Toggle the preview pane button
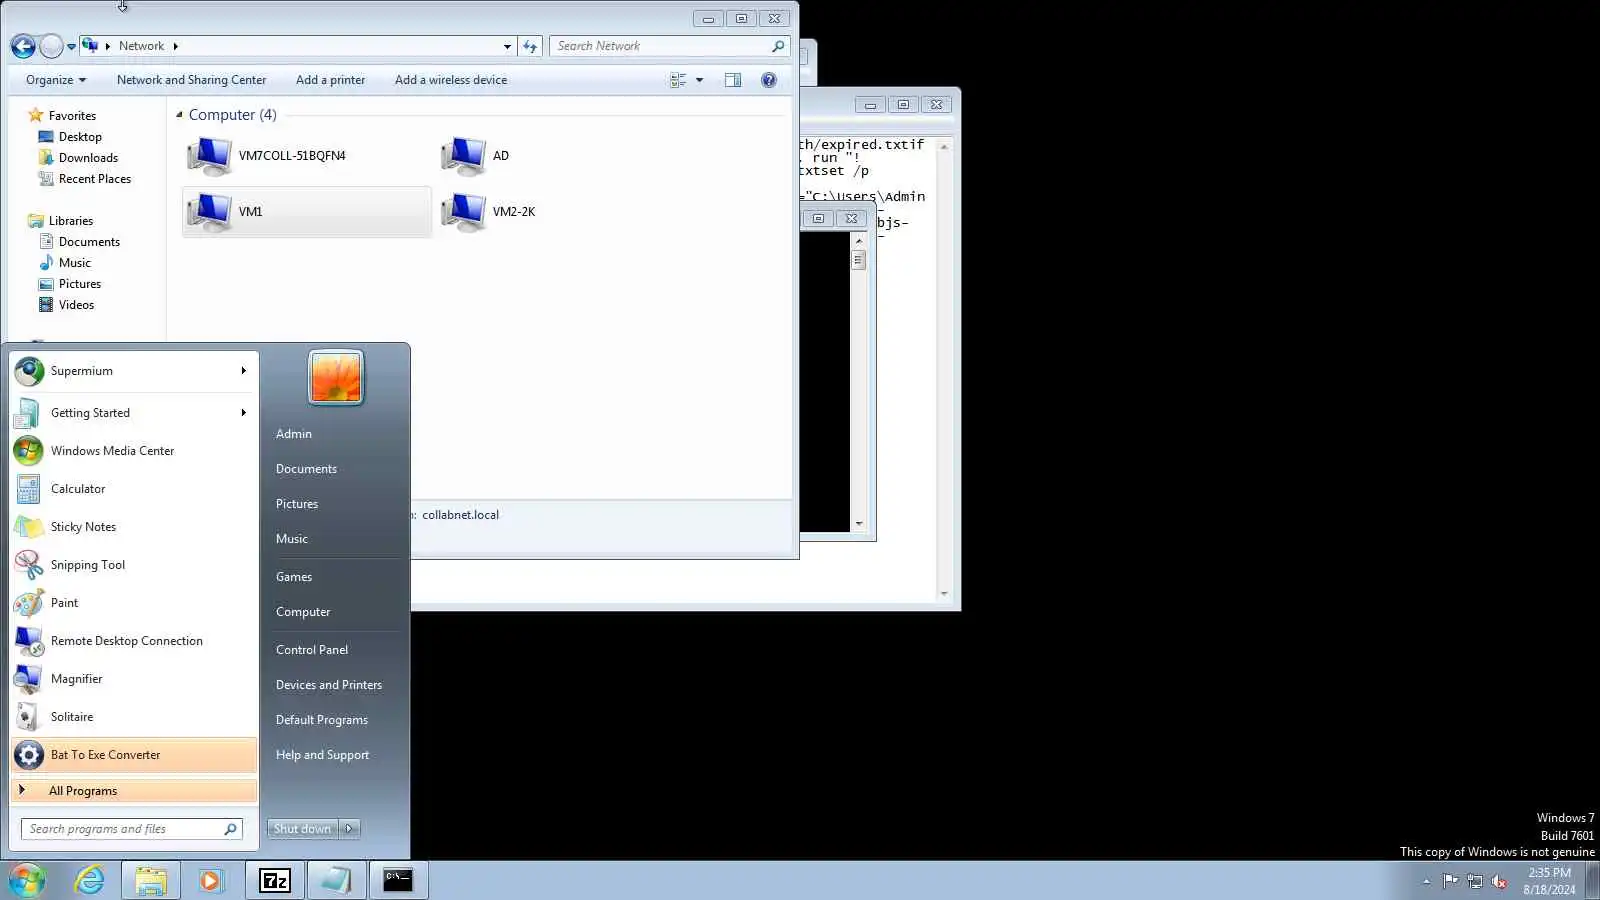 733,80
